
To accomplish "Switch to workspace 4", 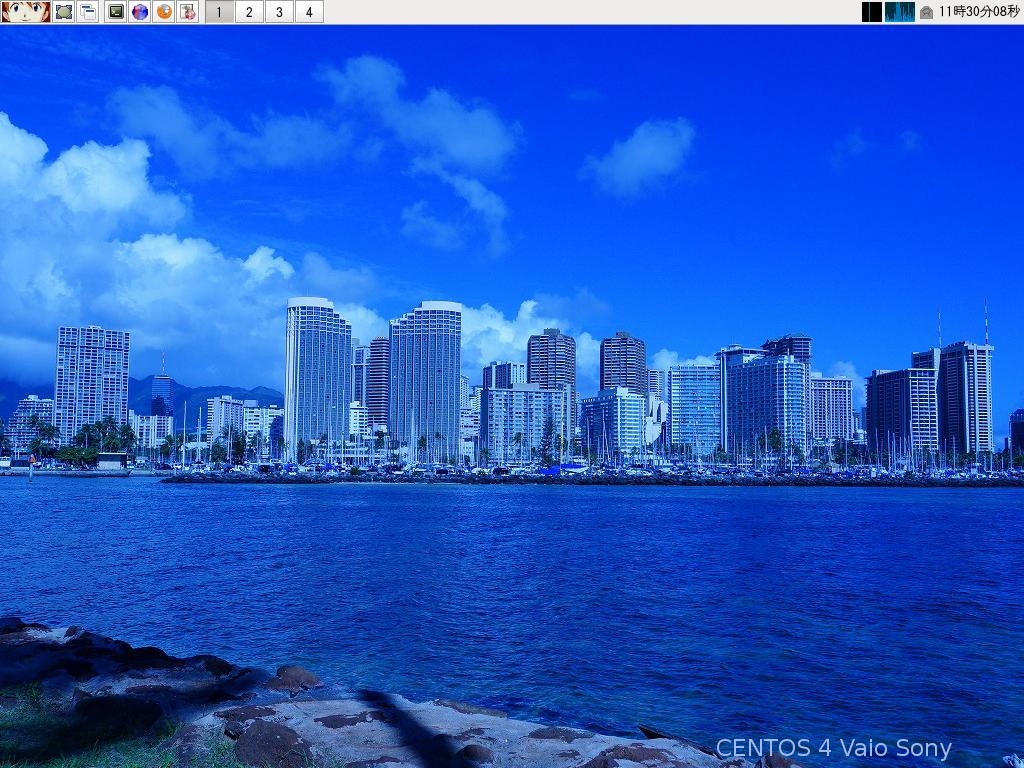I will 309,13.
